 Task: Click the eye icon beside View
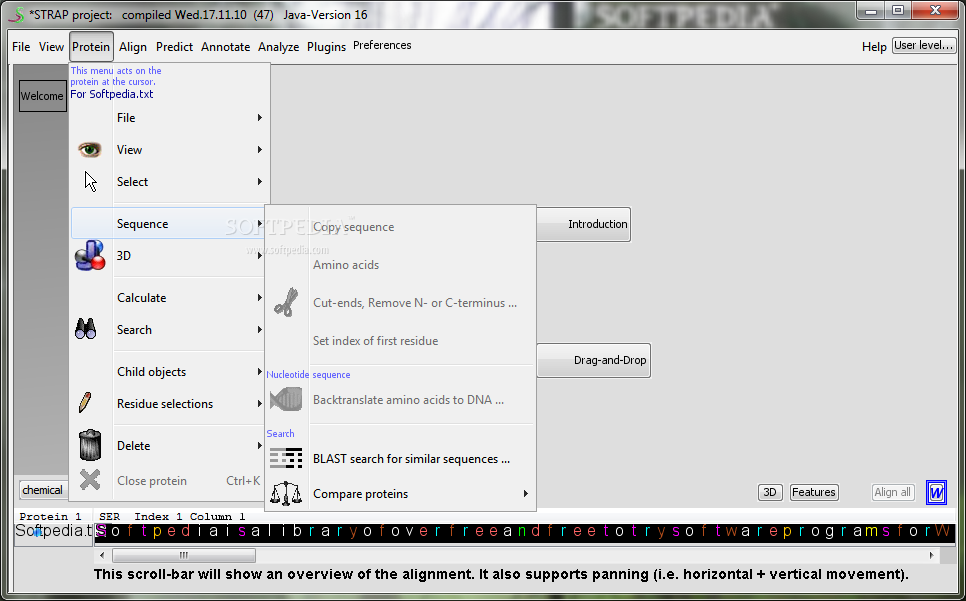[89, 149]
